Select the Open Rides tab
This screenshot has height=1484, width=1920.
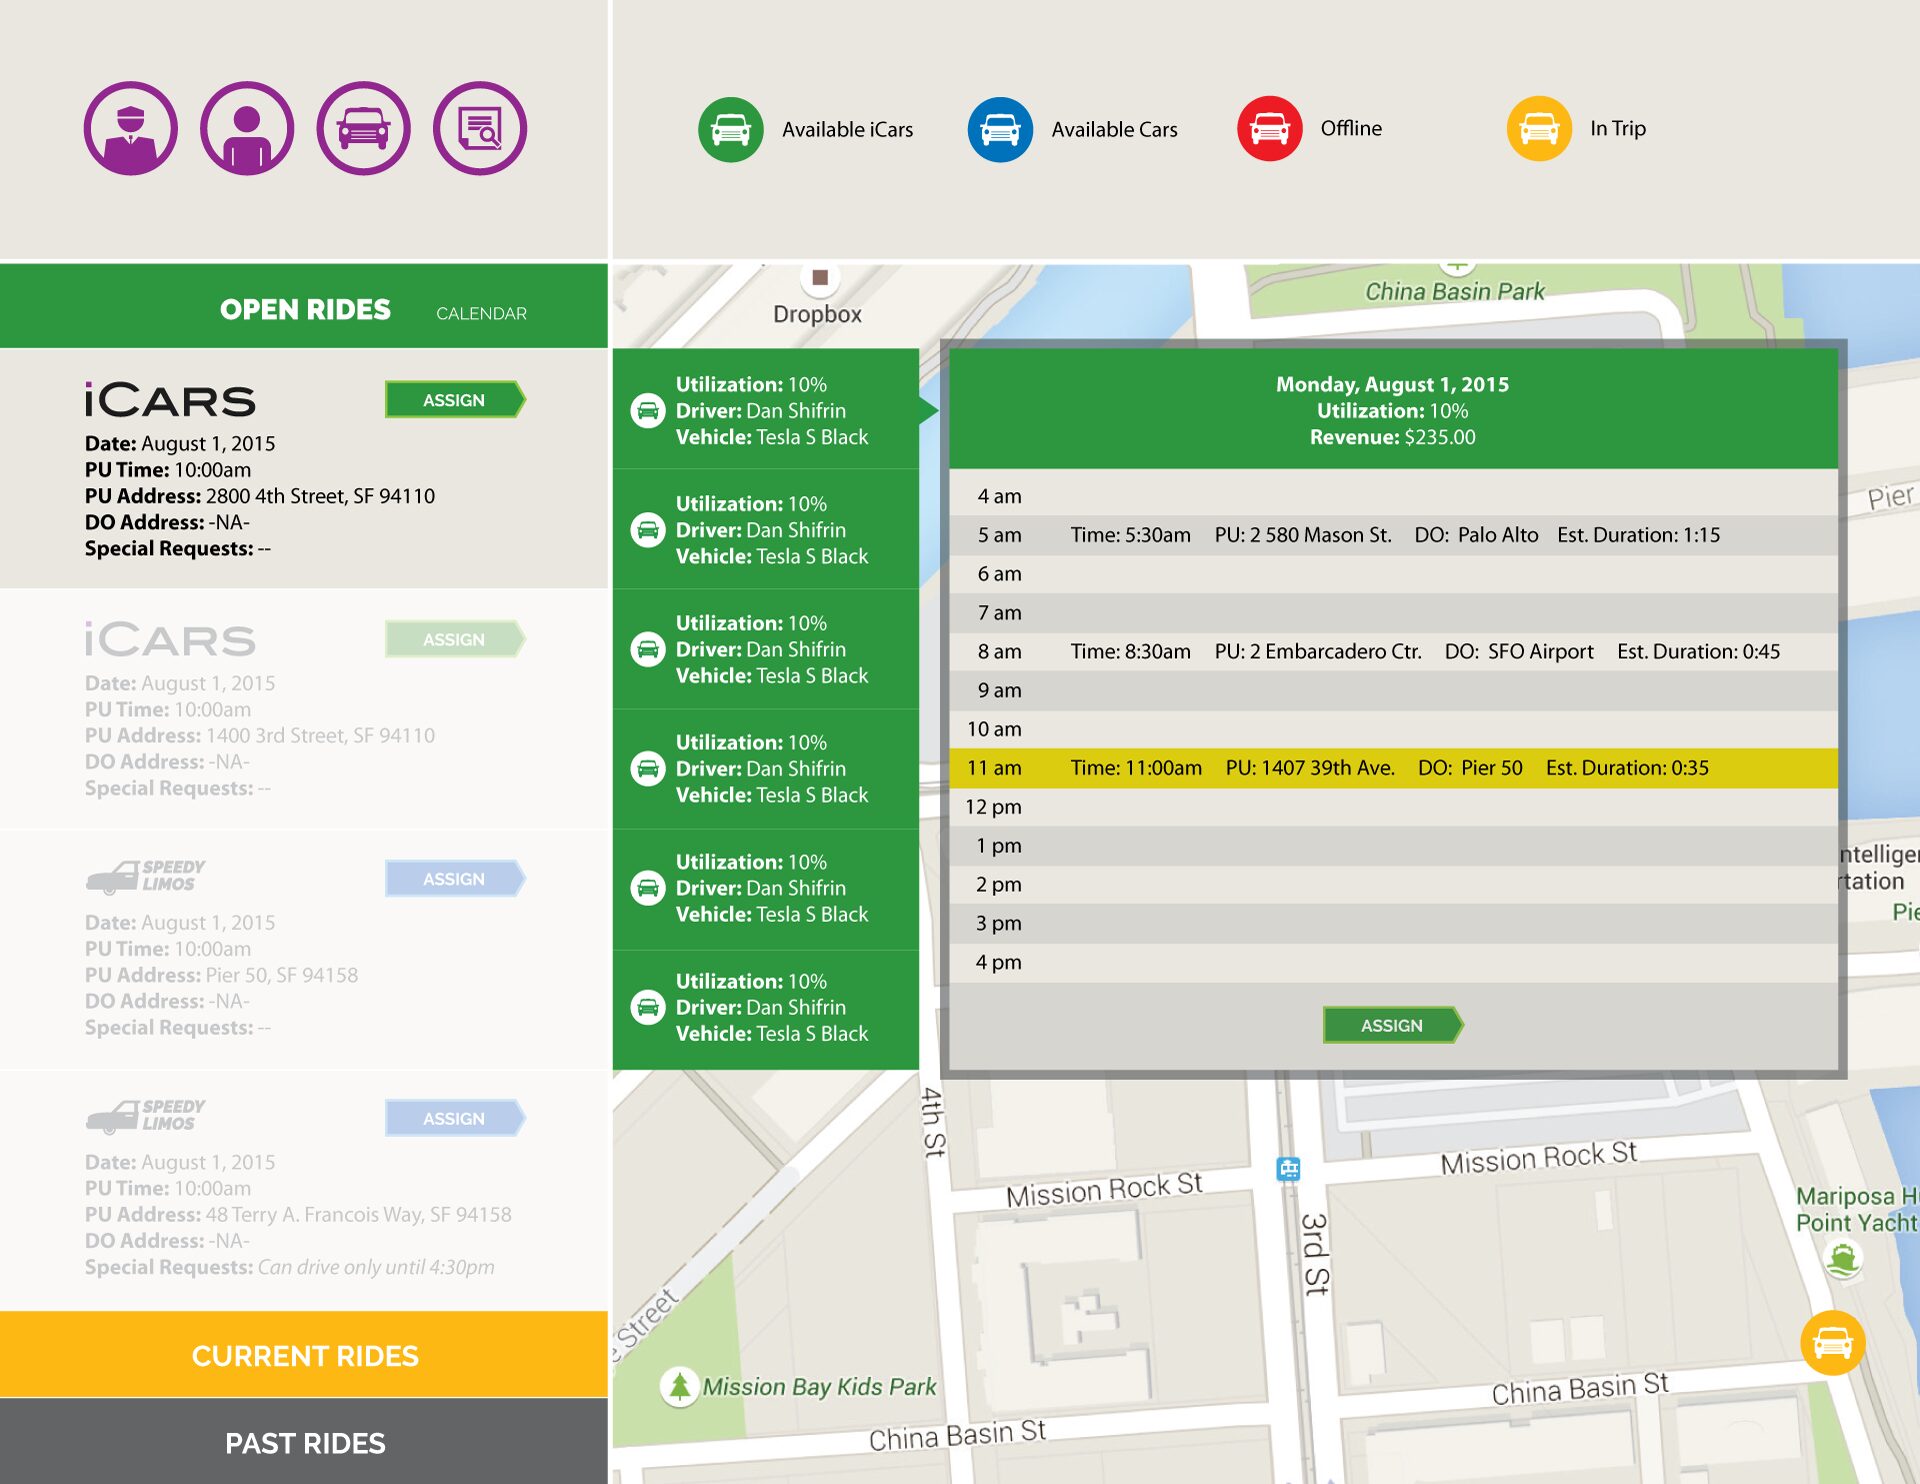[x=305, y=310]
